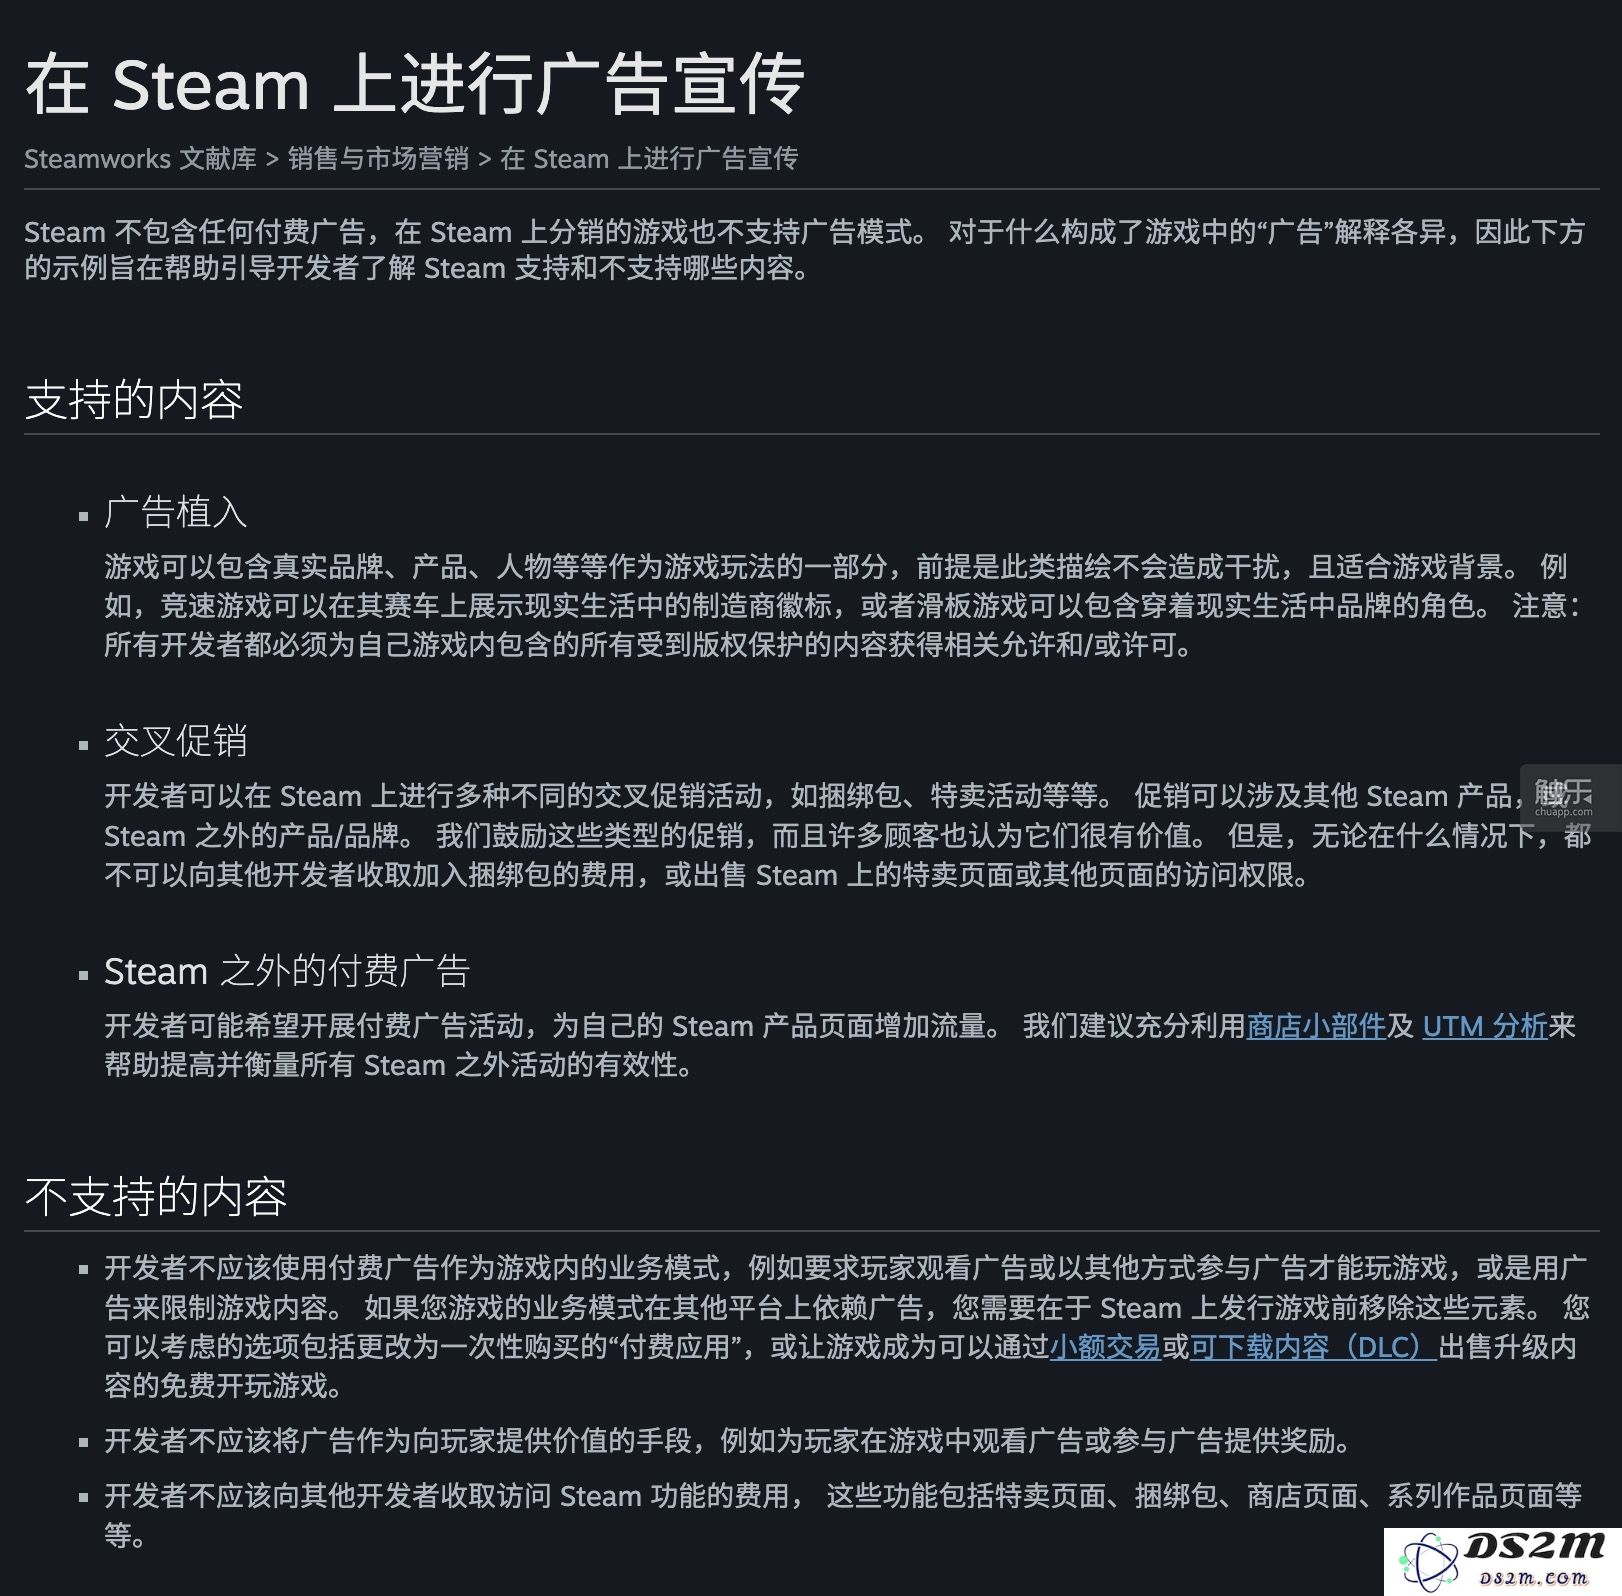Select the 交叉促销 subheading
1622x1596 pixels.
tap(175, 741)
